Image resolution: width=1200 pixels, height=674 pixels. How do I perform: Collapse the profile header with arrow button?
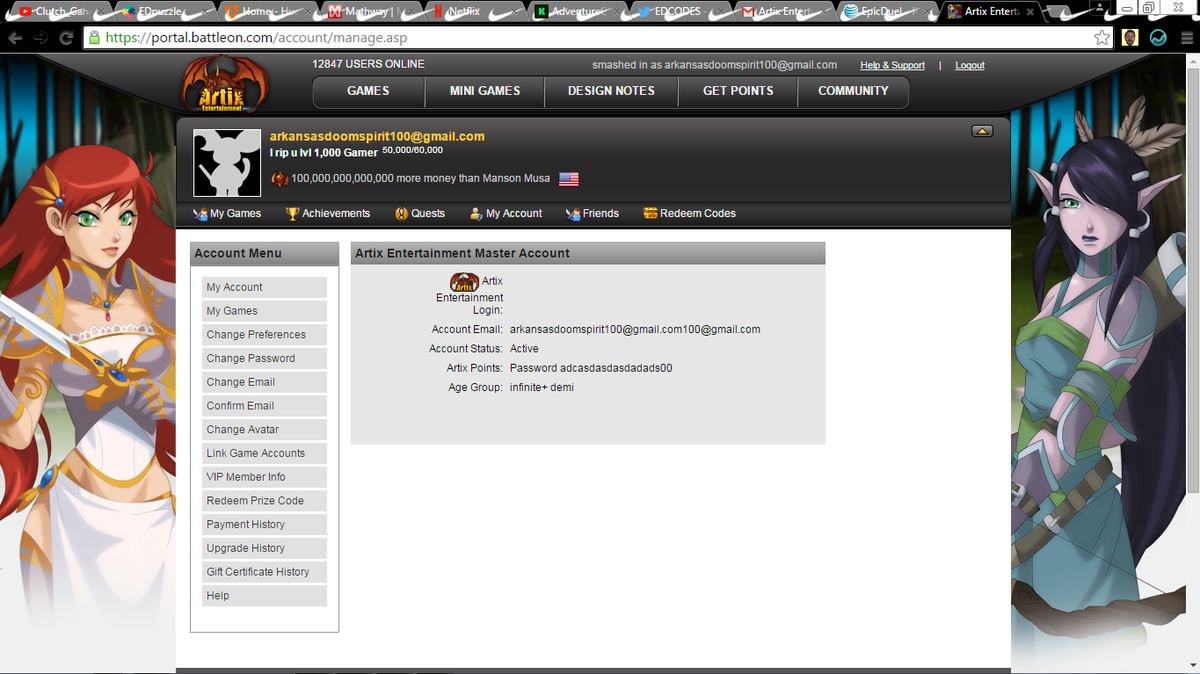(x=982, y=131)
